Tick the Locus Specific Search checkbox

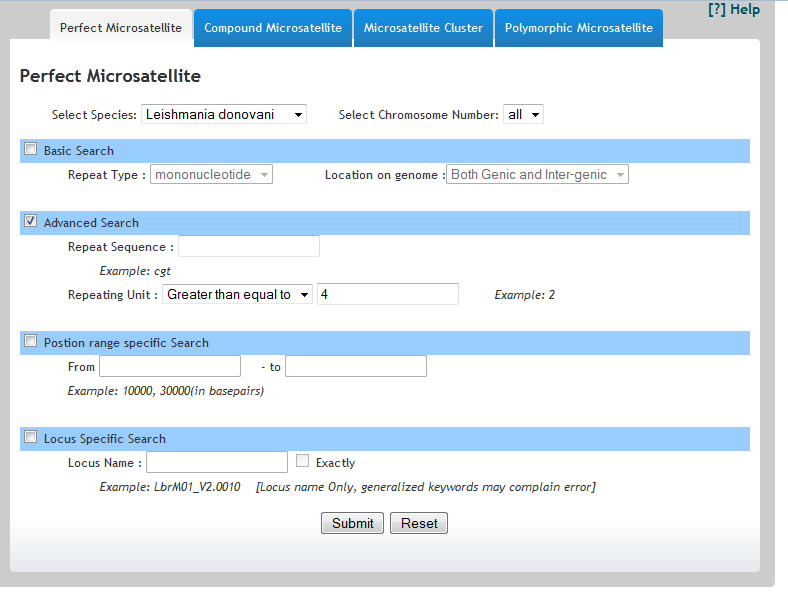[x=30, y=438]
